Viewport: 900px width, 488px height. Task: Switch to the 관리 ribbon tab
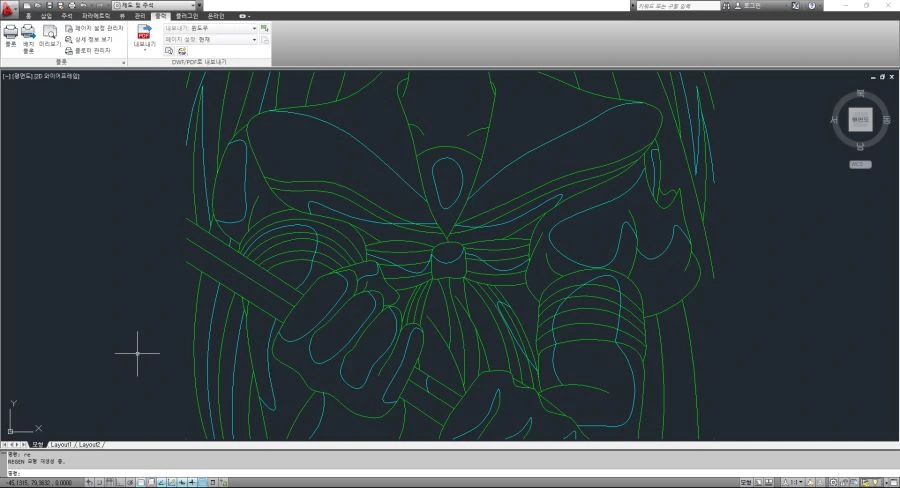click(140, 16)
